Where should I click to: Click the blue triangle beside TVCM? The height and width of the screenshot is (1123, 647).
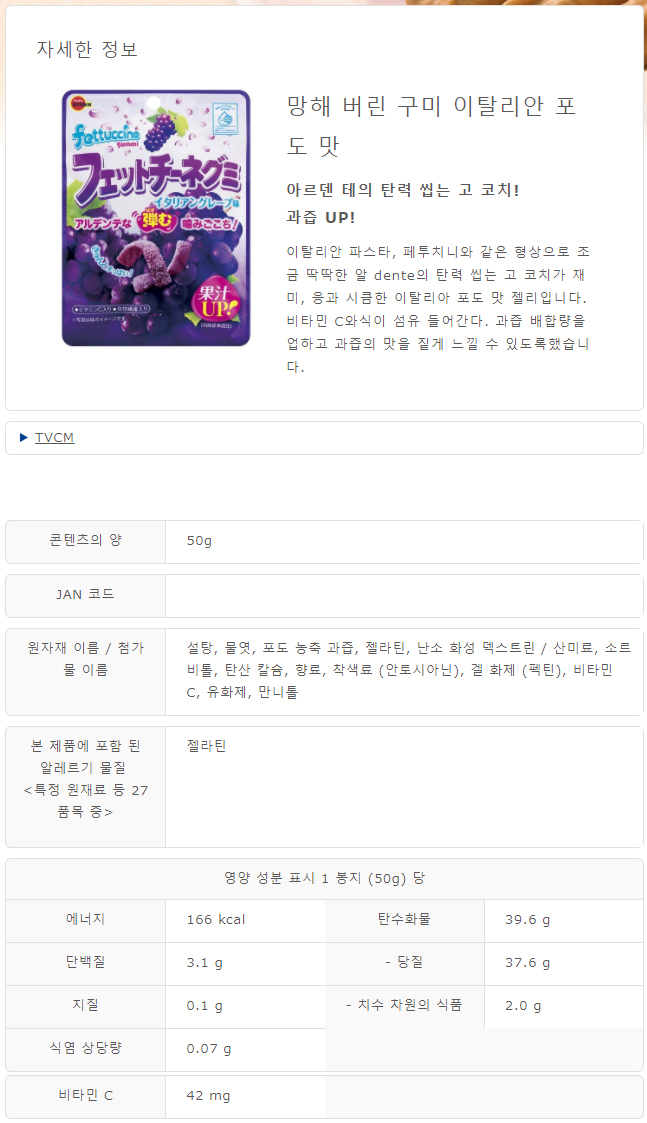point(24,438)
